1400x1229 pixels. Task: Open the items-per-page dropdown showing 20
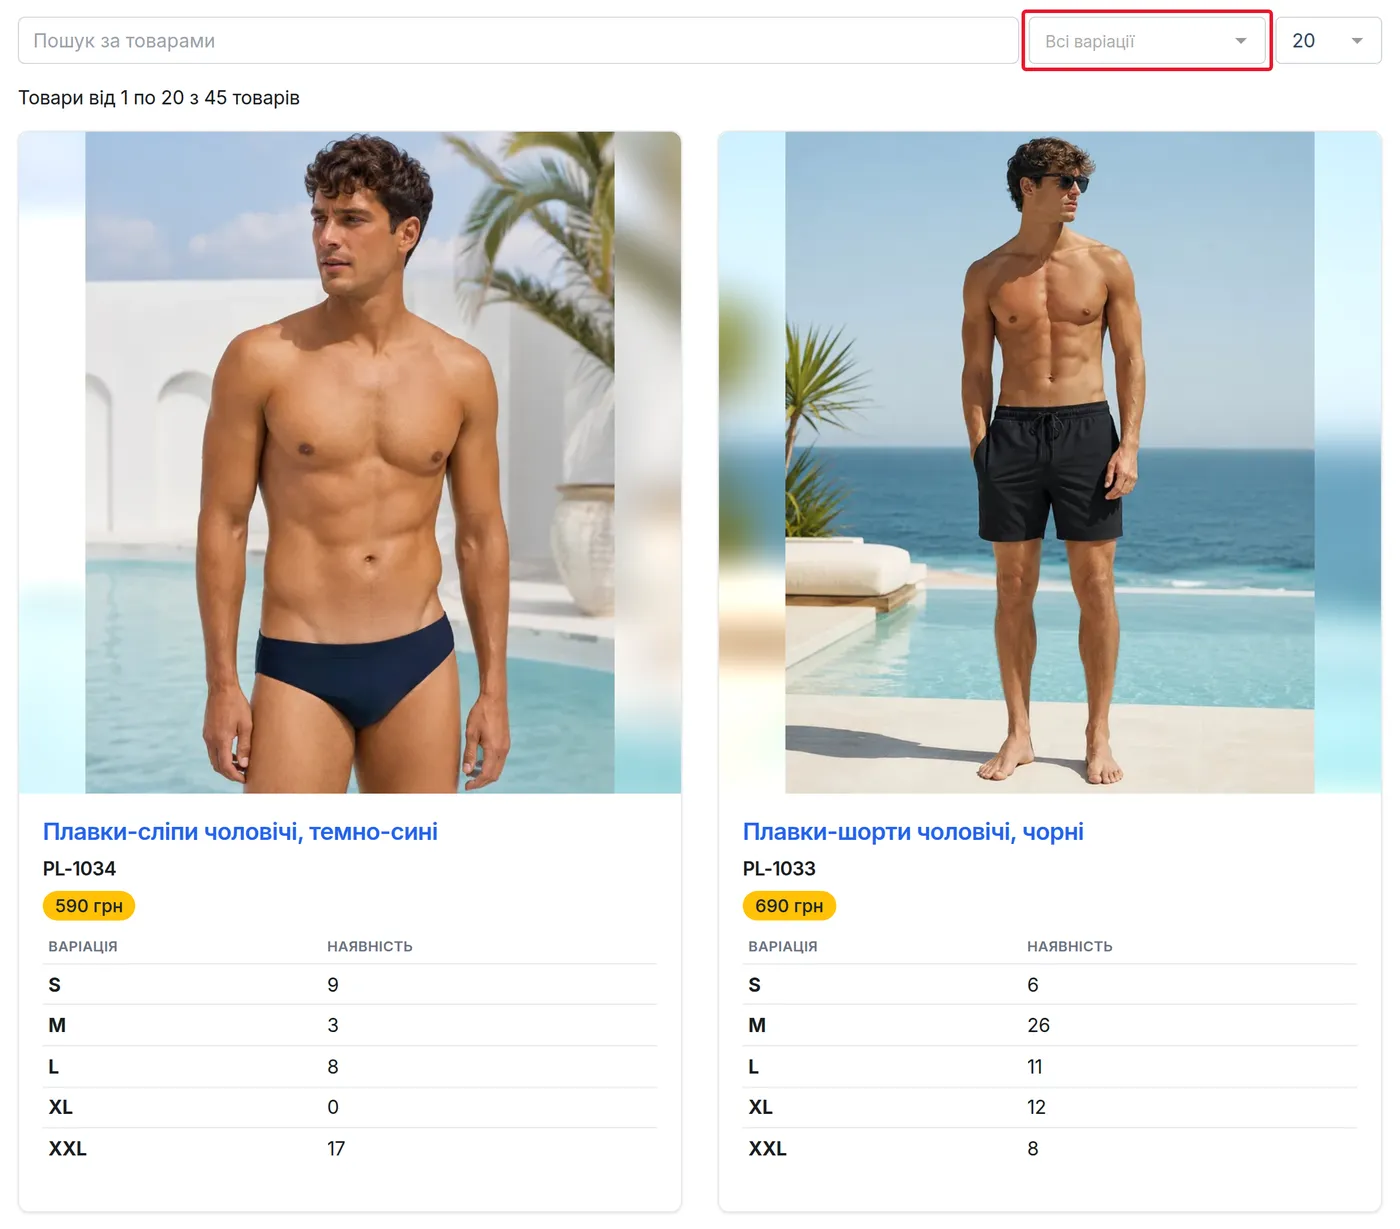click(1328, 41)
